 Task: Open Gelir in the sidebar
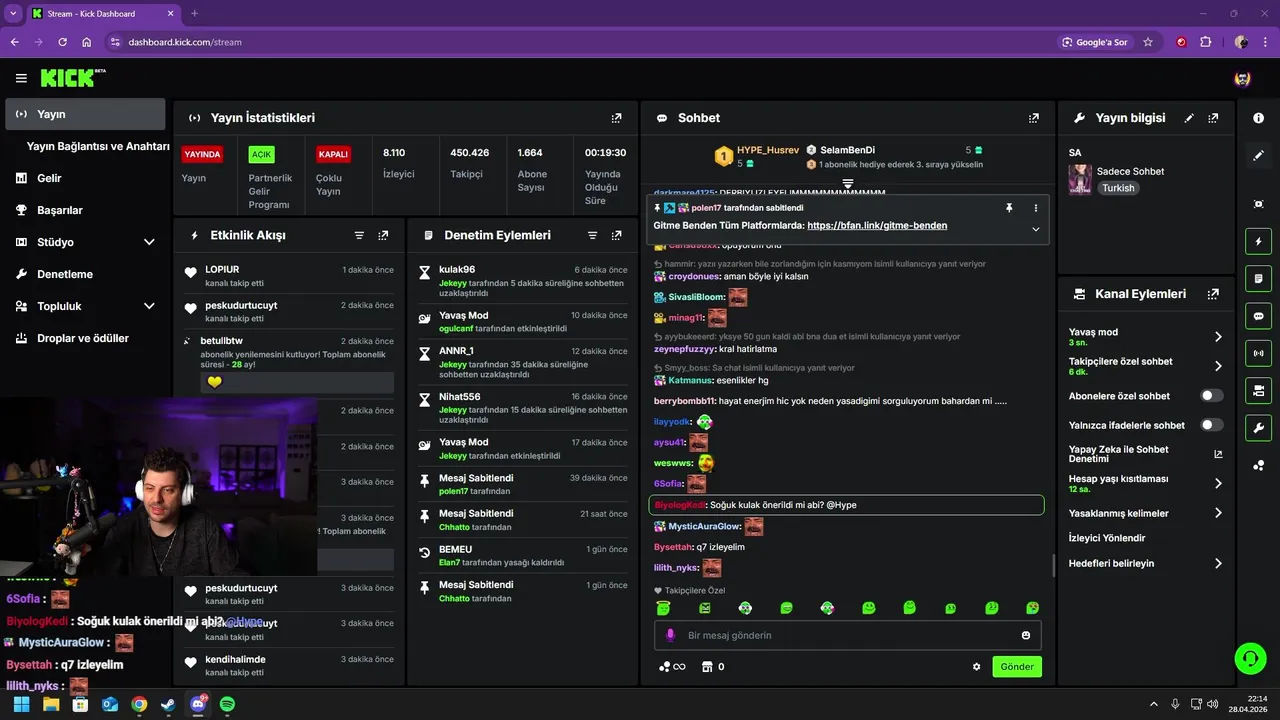pos(85,178)
